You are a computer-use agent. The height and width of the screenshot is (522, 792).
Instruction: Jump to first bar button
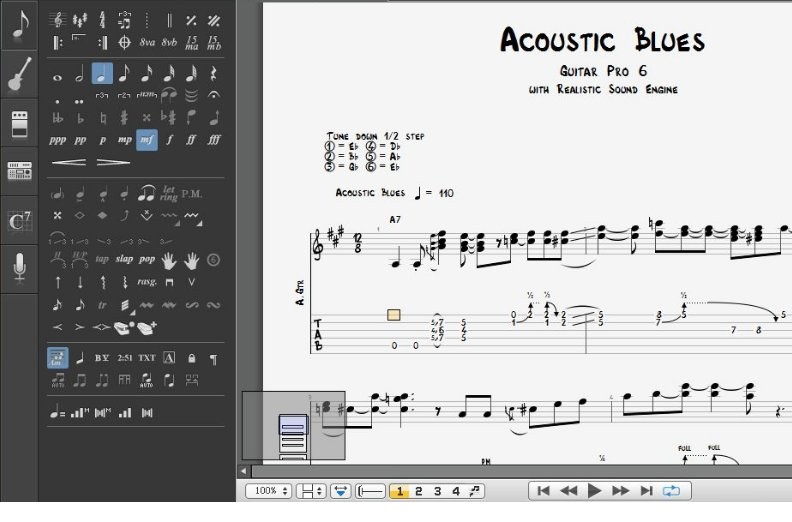(543, 491)
